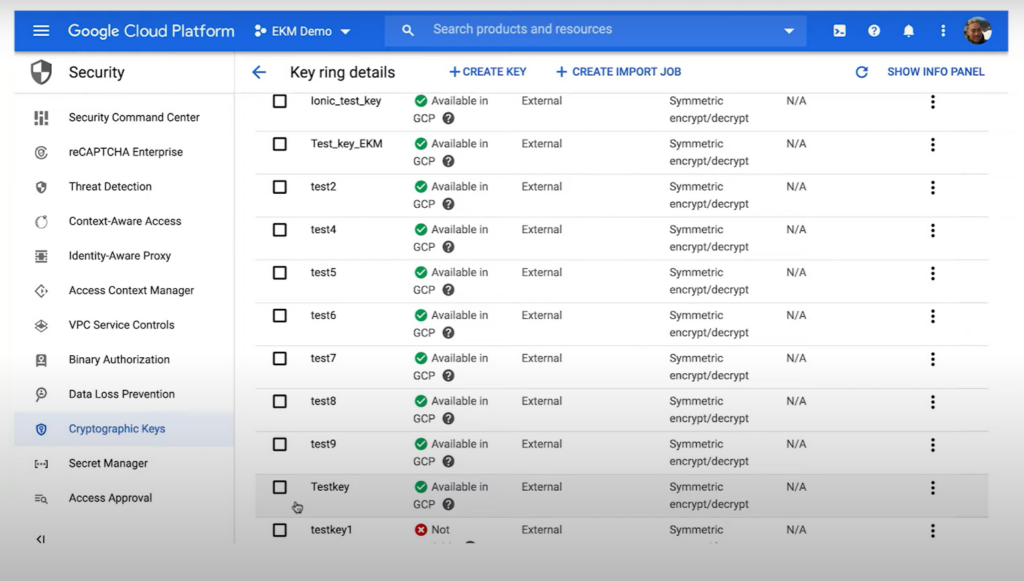Expand the search bar dropdown arrow
This screenshot has height=581, width=1024.
(789, 30)
